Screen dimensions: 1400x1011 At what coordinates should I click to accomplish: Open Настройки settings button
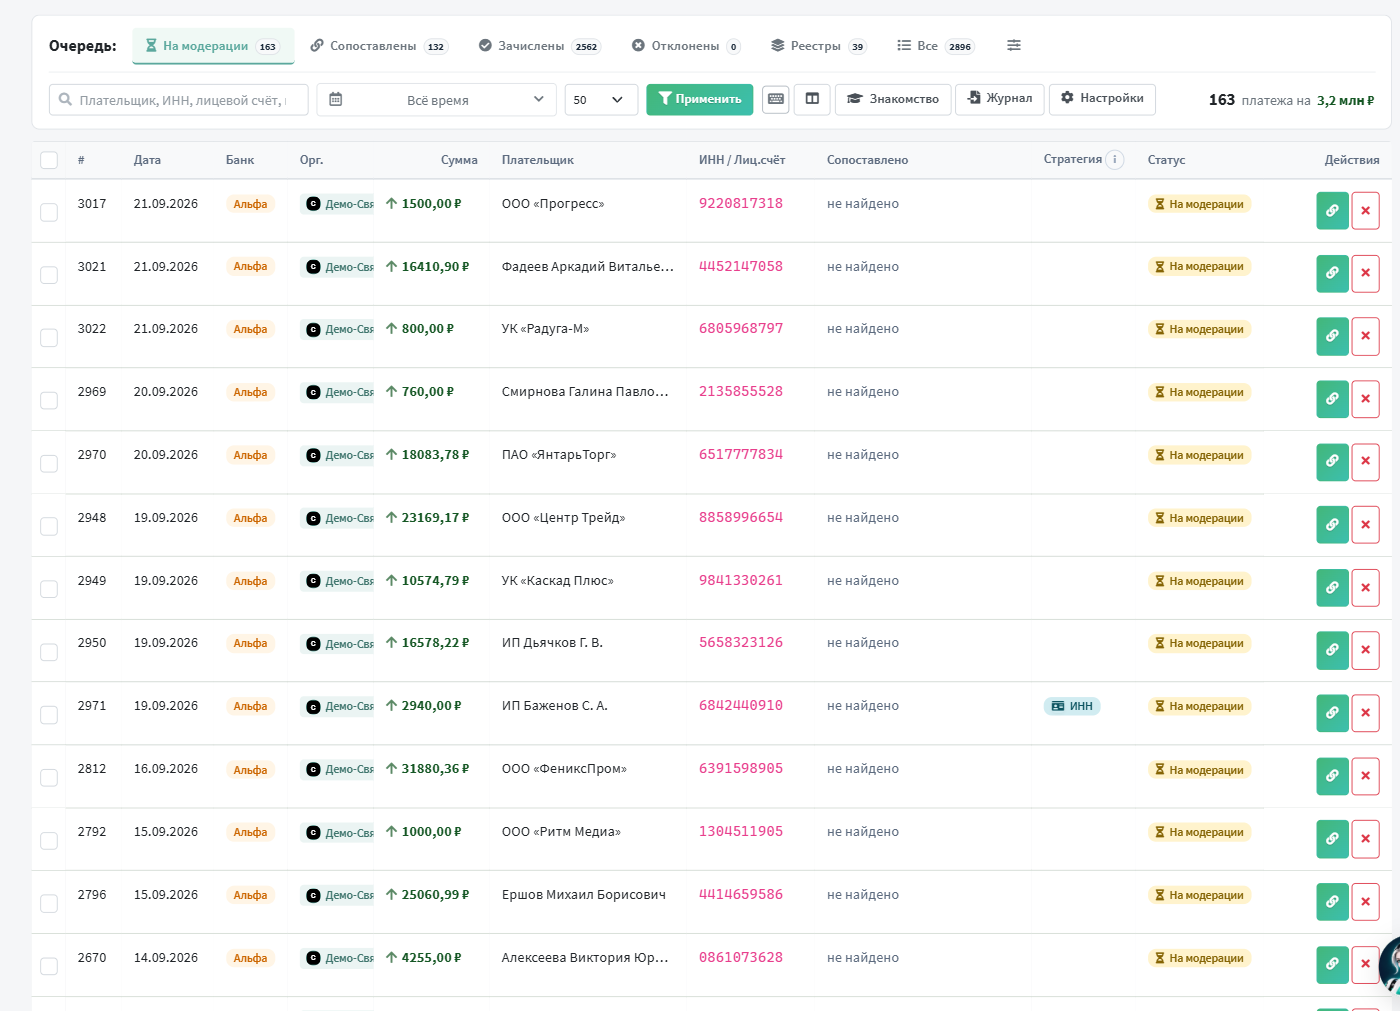click(x=1102, y=98)
